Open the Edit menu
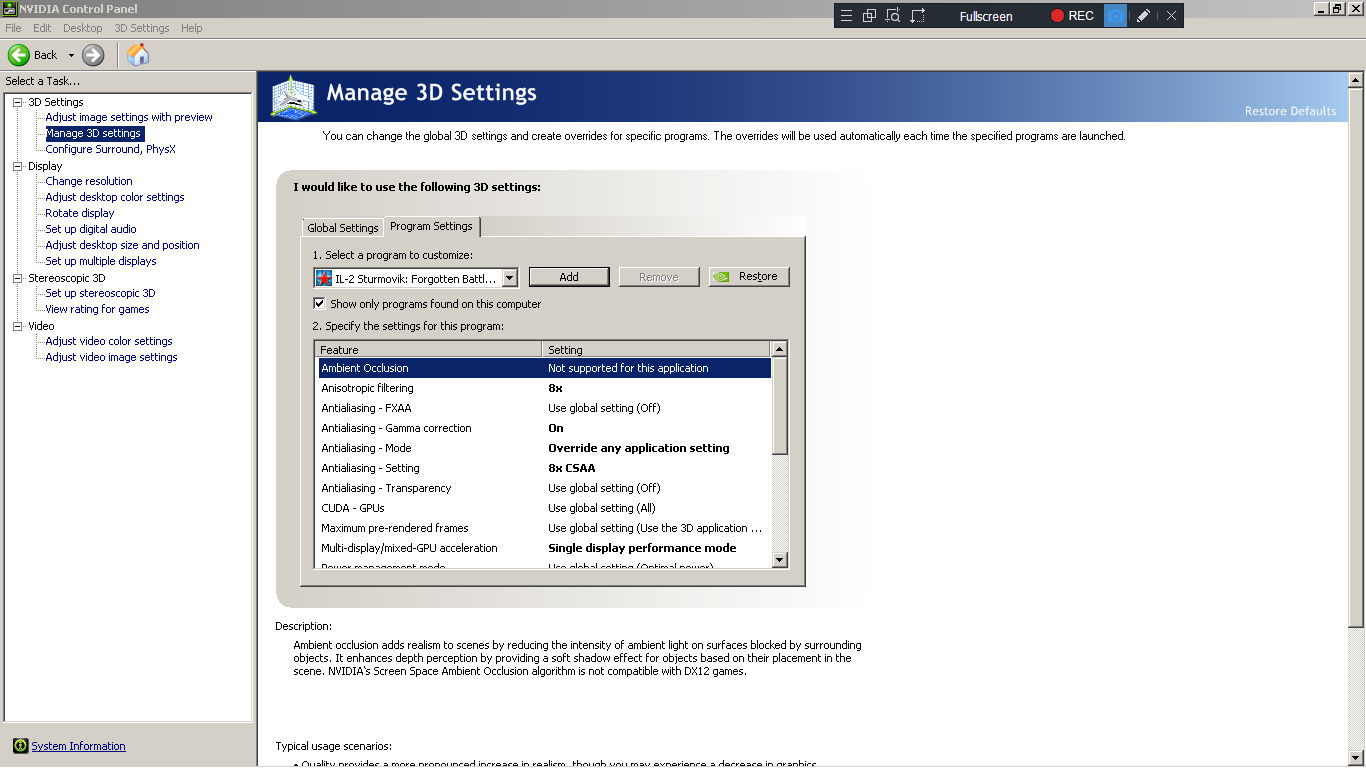Viewport: 1366px width, 768px height. tap(42, 28)
